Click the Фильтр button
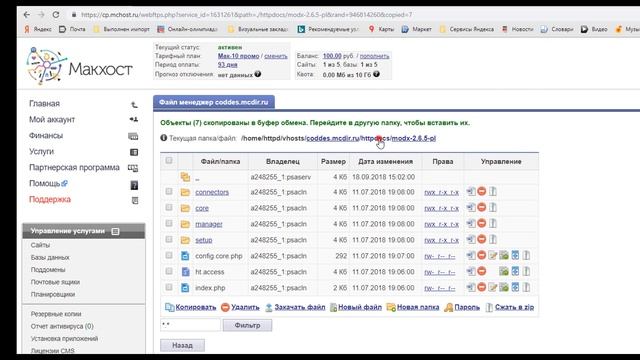The height and width of the screenshot is (360, 640). [x=247, y=325]
